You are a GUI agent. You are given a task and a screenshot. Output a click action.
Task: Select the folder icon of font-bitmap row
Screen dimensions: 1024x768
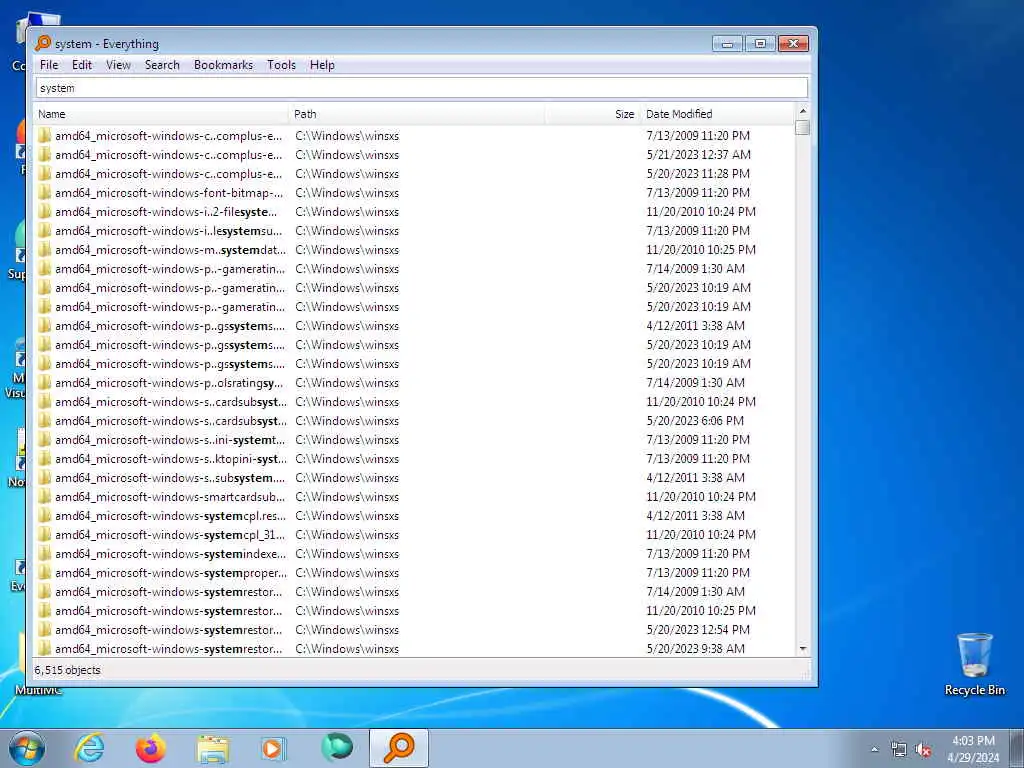[44, 193]
